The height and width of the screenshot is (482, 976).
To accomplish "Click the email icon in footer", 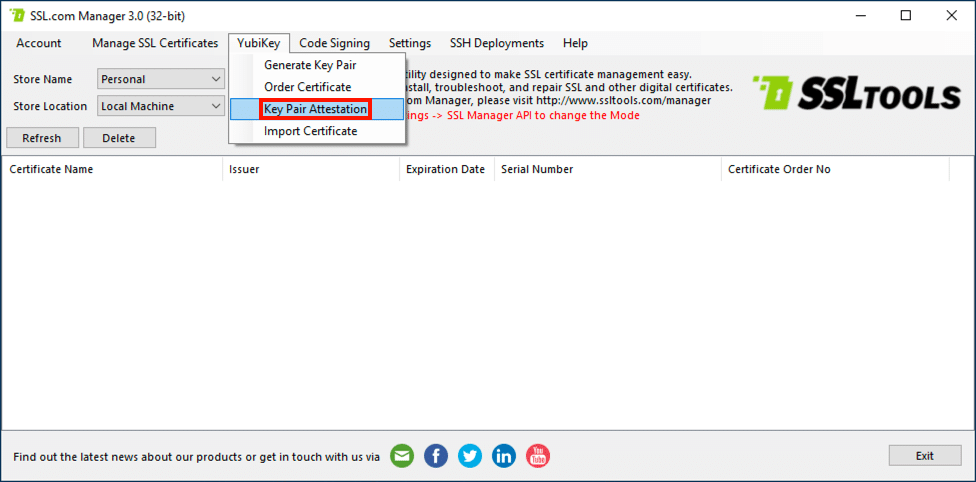I will pyautogui.click(x=402, y=456).
